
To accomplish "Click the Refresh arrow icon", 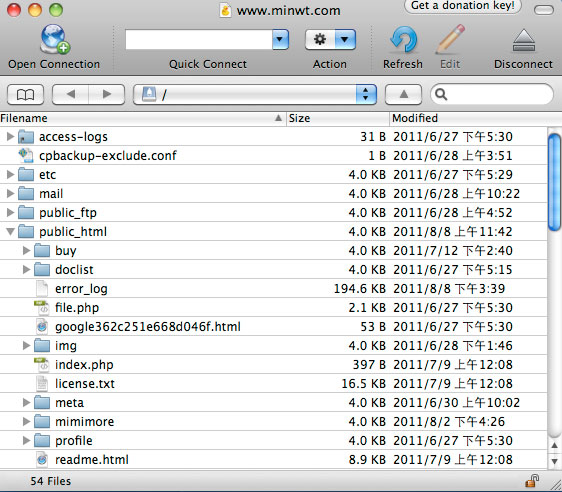I will [x=403, y=39].
